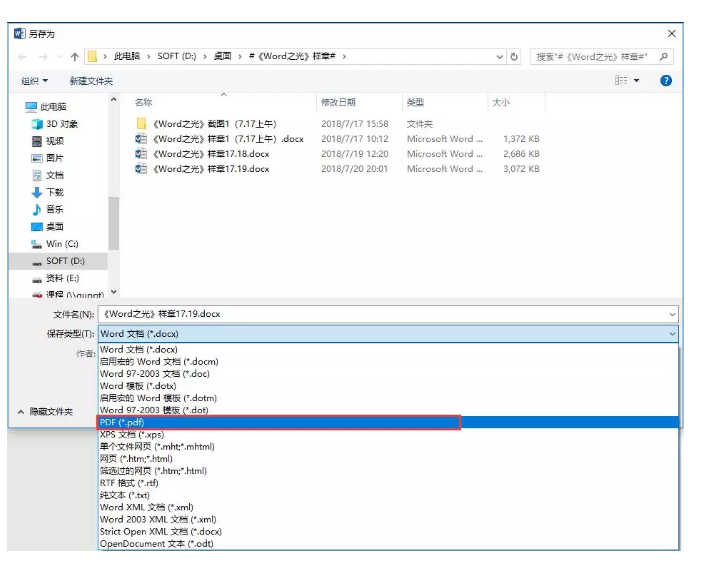This screenshot has height=572, width=706.
Task: Choose Word 模板 (*.dotx) option
Action: [388, 386]
